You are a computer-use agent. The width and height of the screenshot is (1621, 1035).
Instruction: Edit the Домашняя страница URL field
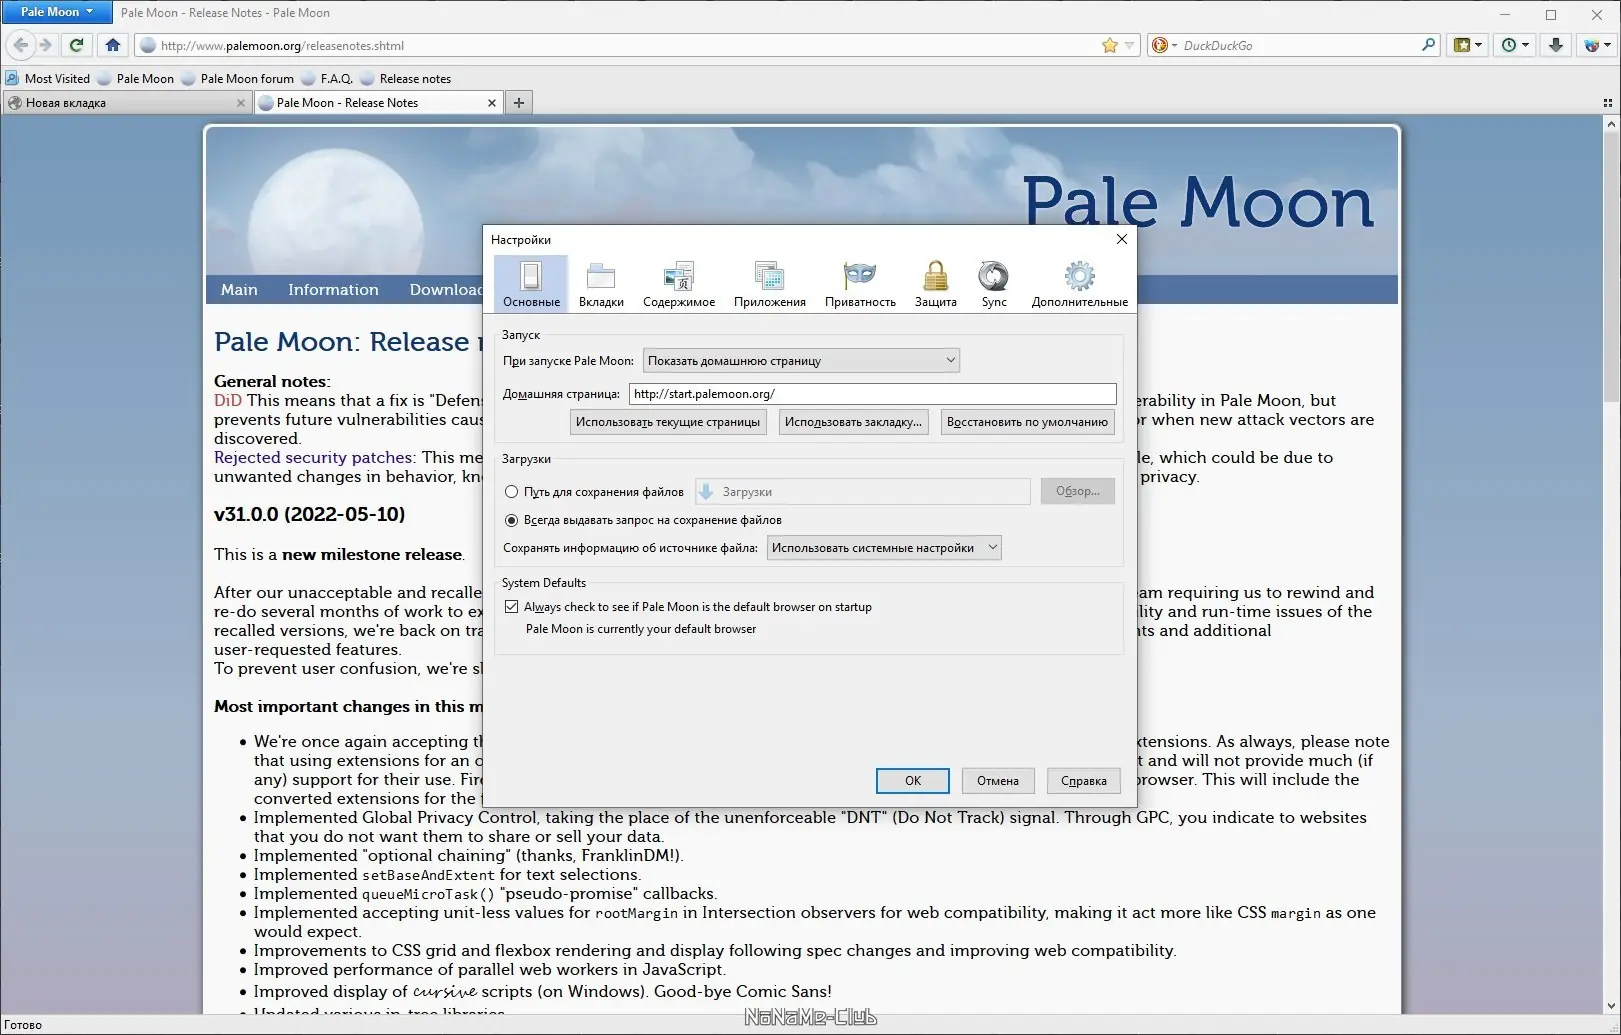(x=872, y=394)
